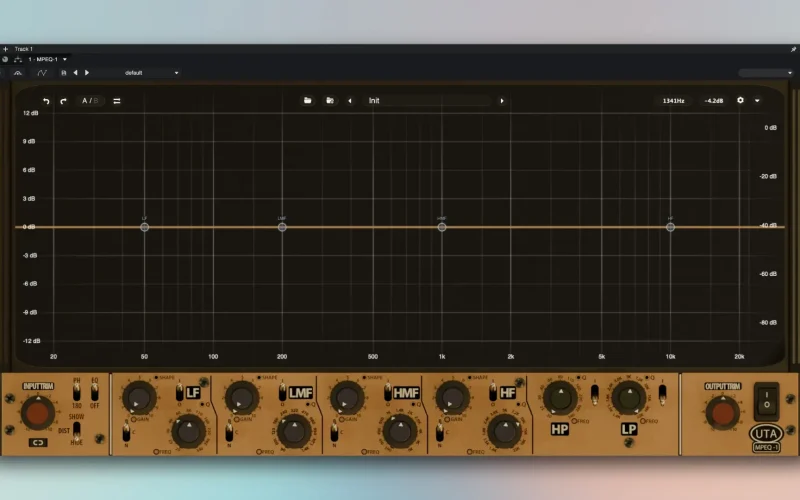Click the automation curve icon
Viewport: 800px width, 500px height.
click(x=42, y=73)
